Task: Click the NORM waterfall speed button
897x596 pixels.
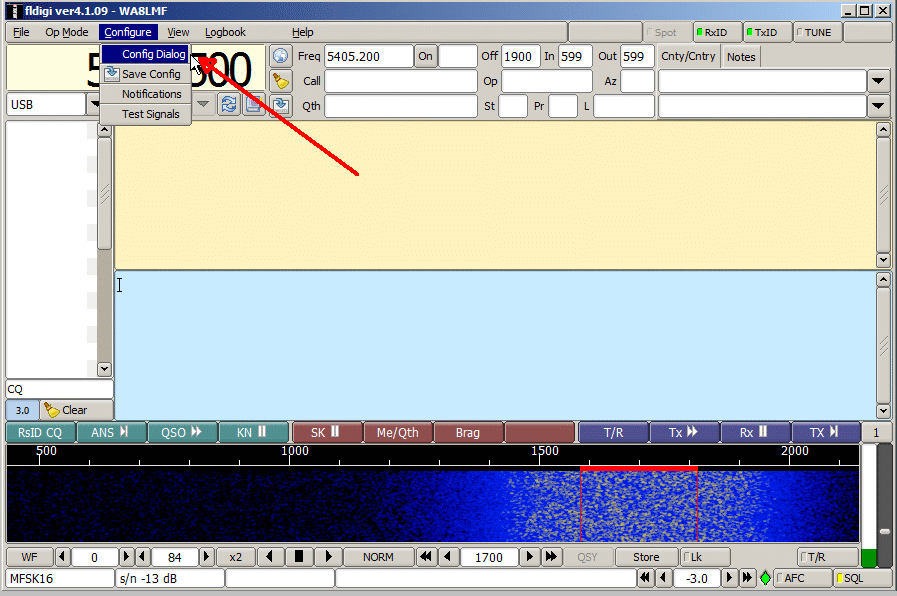Action: (378, 557)
